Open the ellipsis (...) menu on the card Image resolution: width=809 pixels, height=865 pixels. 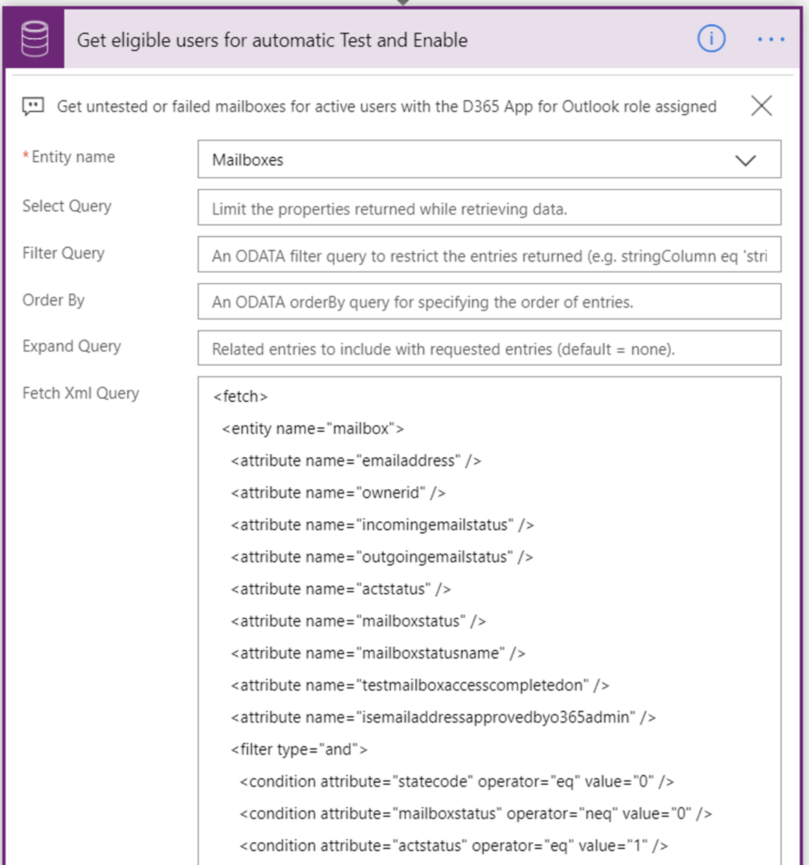[771, 39]
